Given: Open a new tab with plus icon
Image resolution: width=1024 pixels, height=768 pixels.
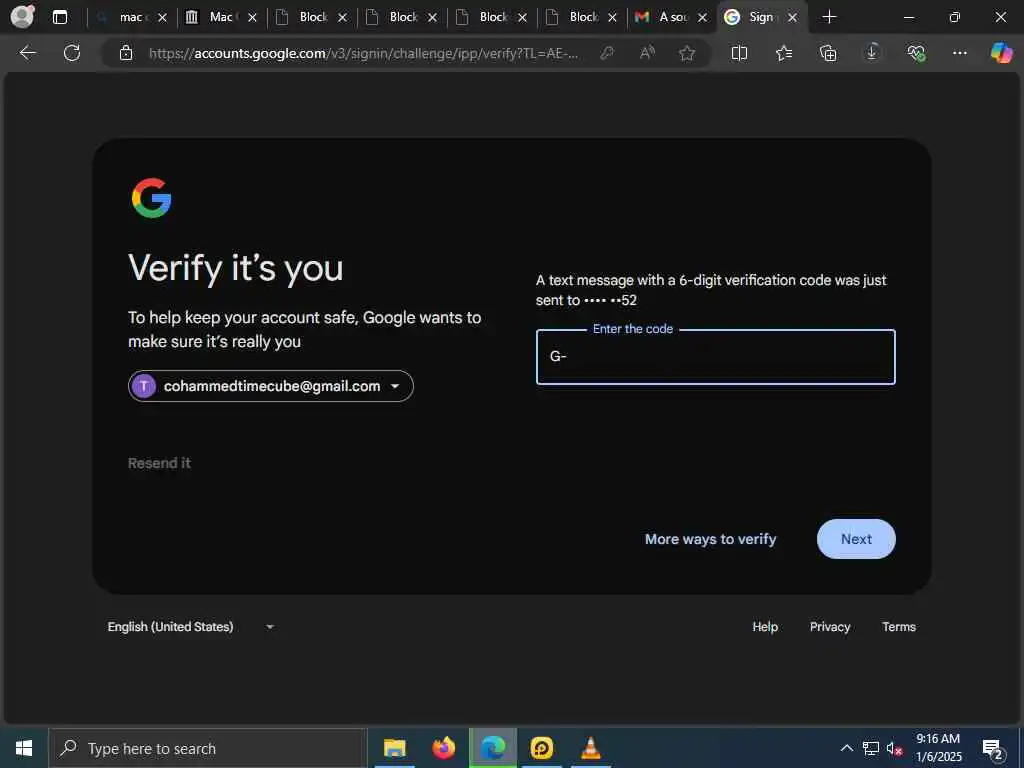Looking at the screenshot, I should 829,17.
